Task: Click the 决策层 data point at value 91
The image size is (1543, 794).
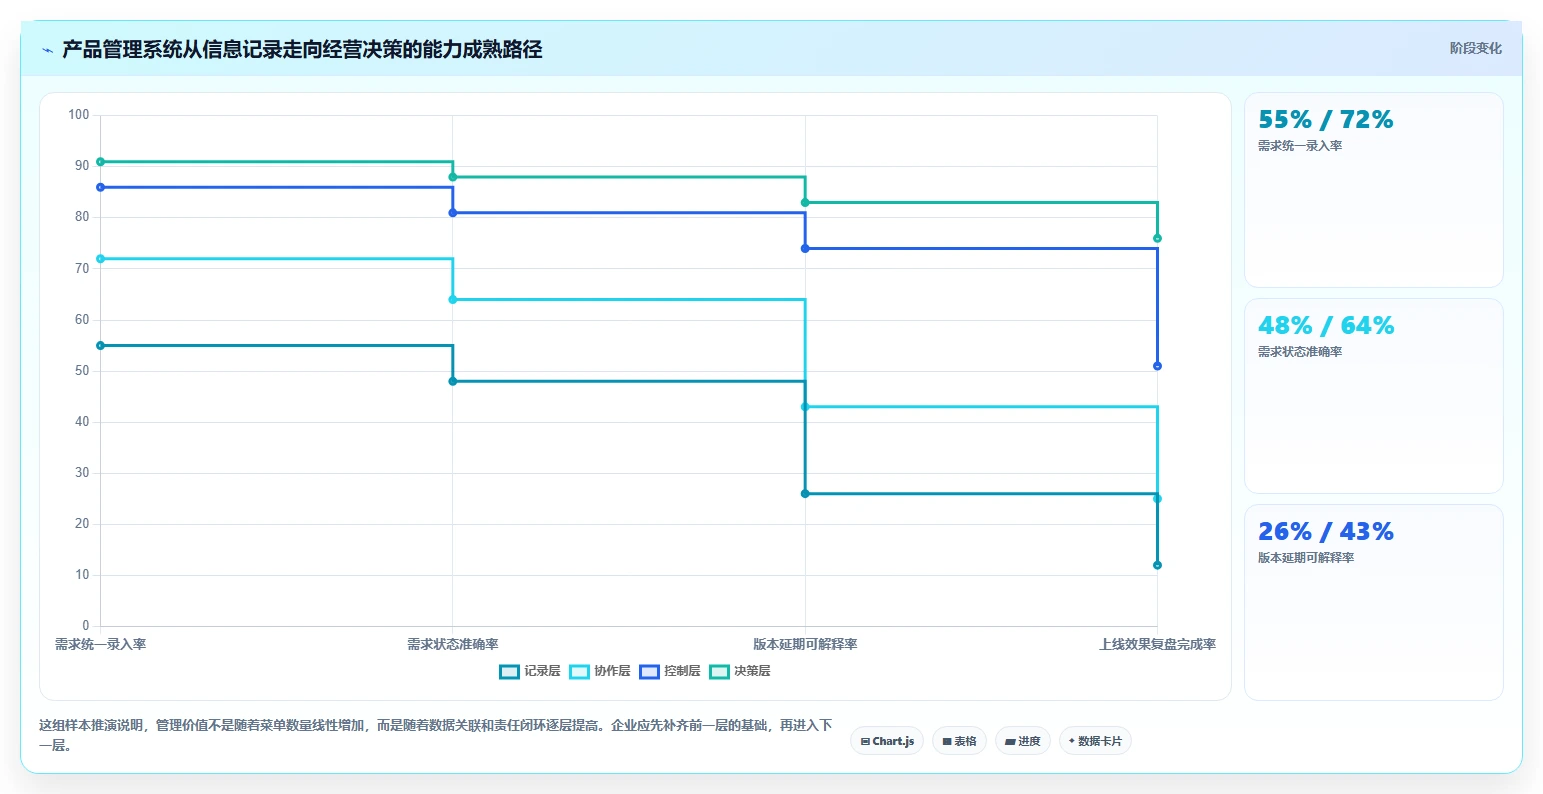Action: tap(100, 162)
